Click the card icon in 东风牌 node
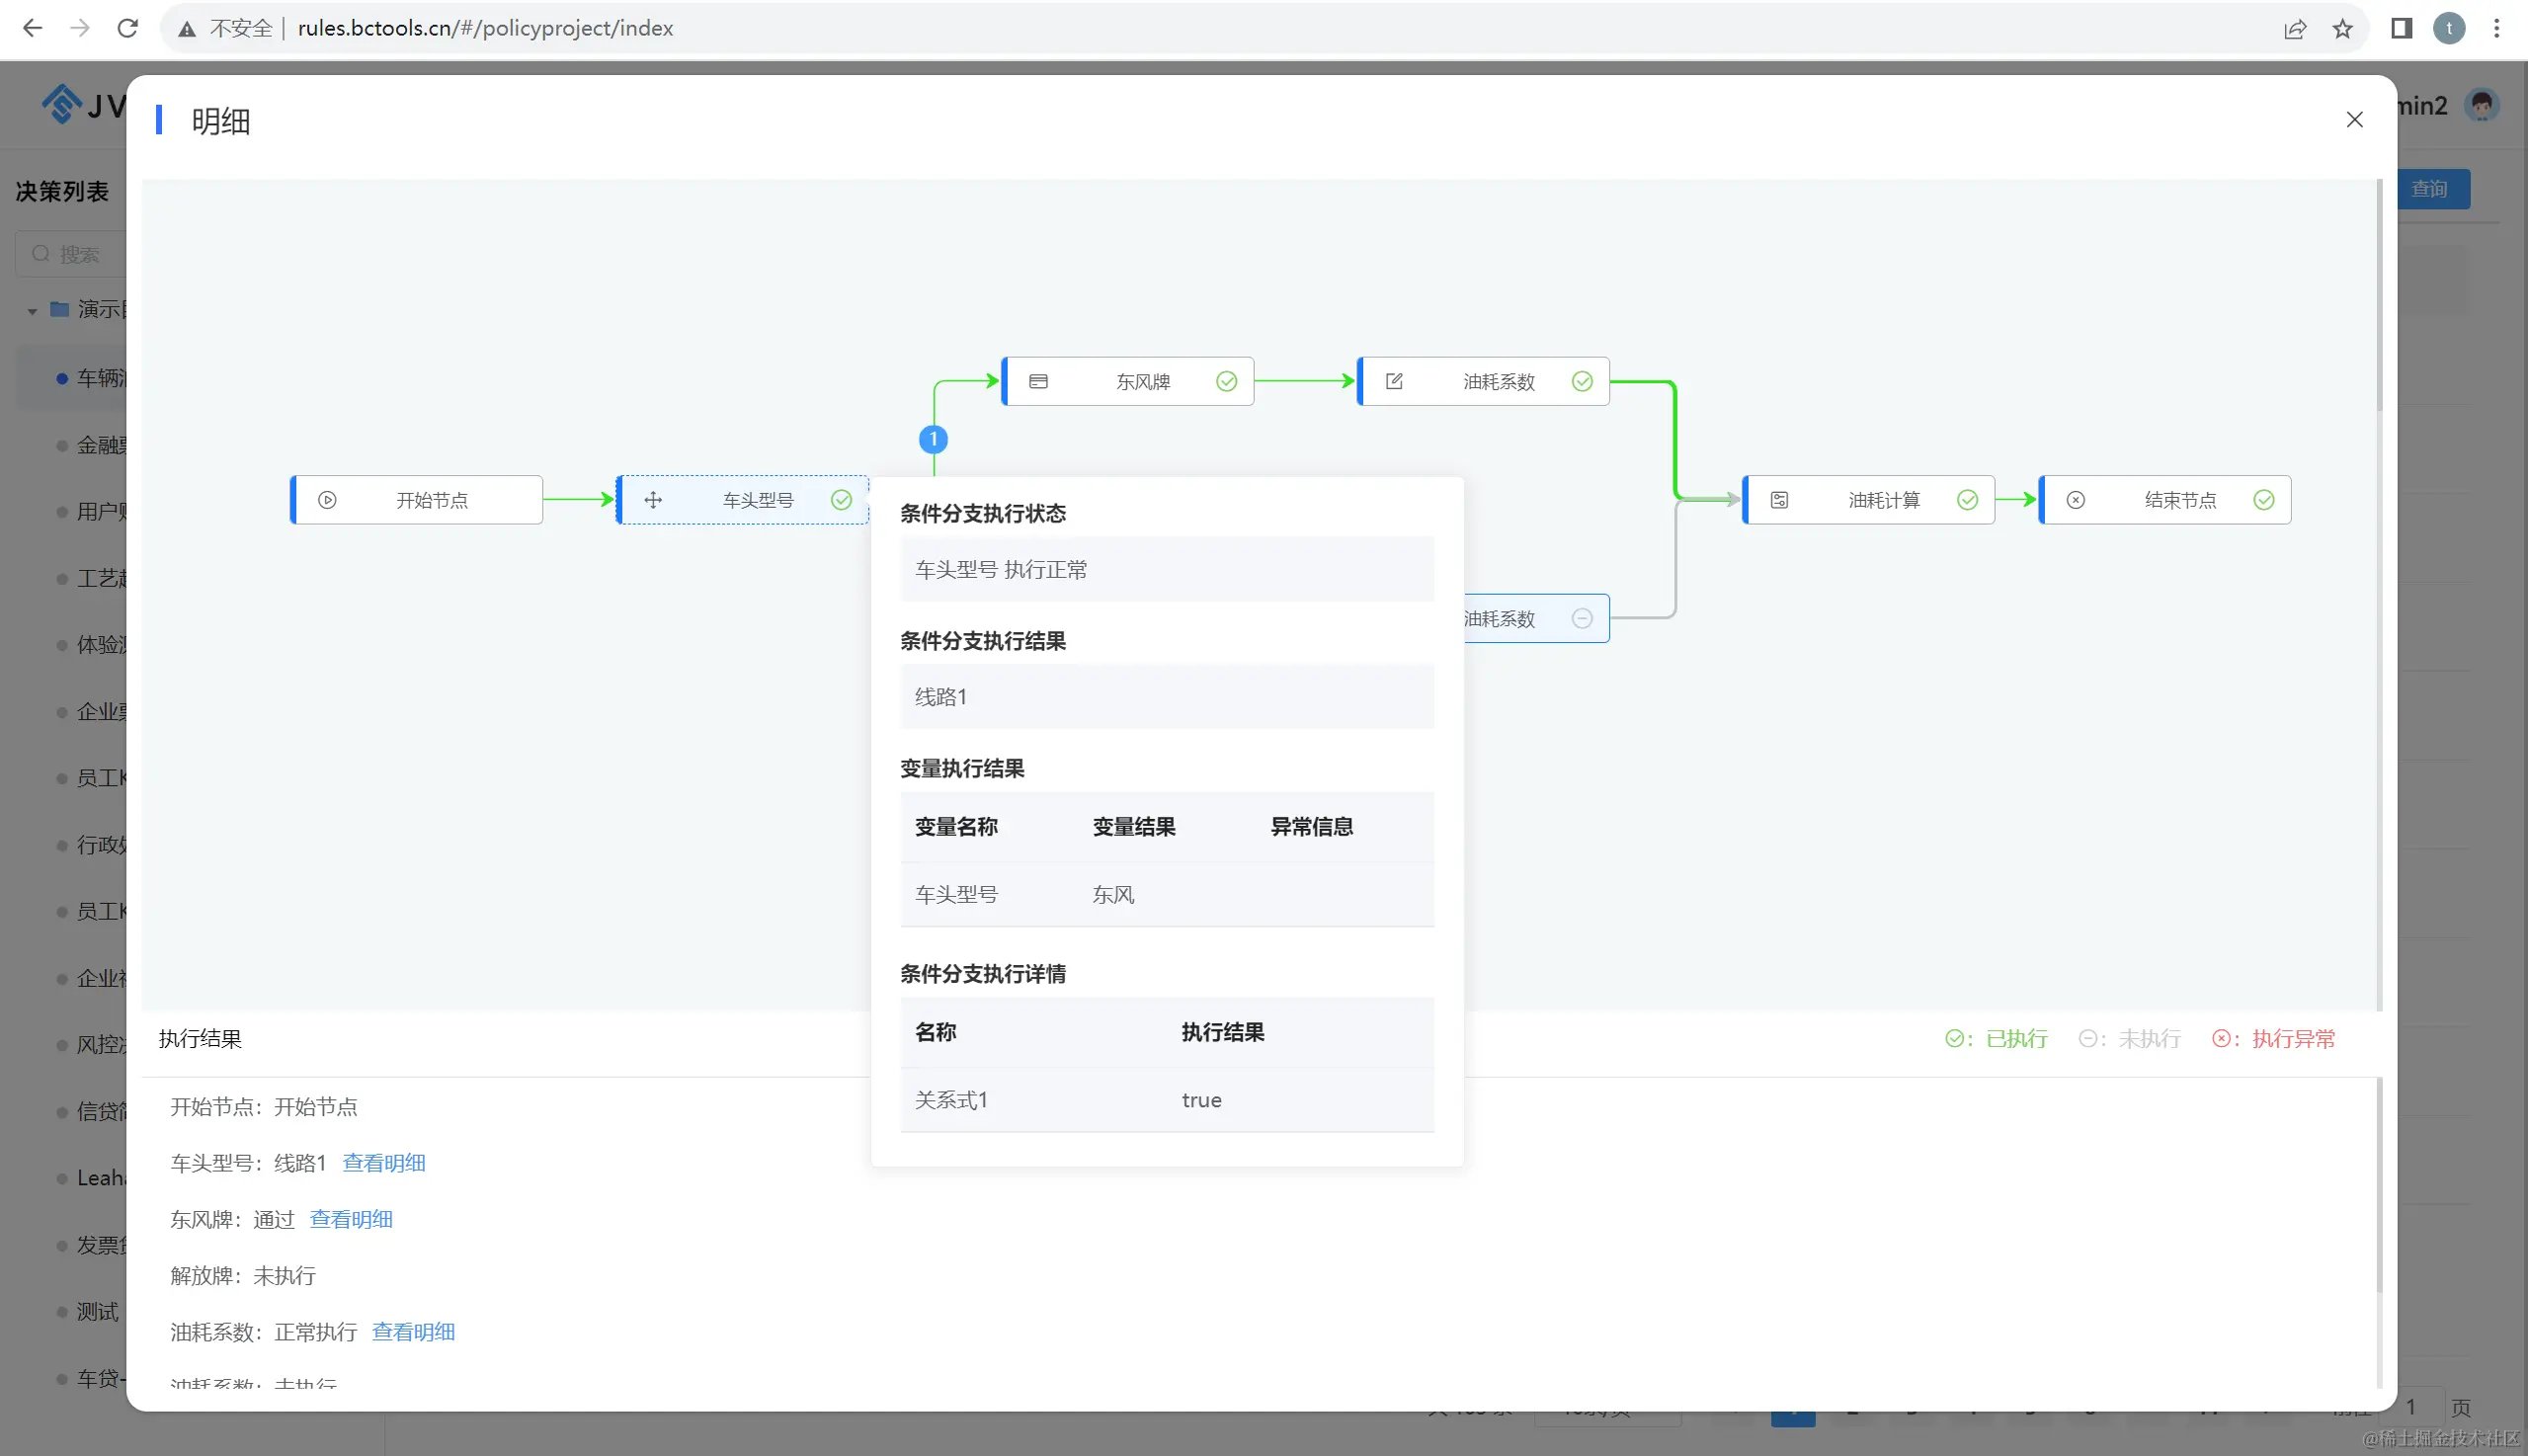This screenshot has width=2528, height=1456. (x=1038, y=381)
